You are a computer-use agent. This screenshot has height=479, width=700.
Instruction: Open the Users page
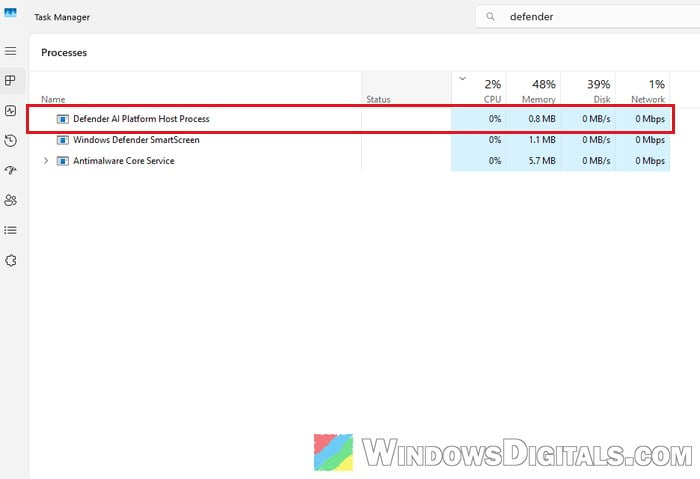[11, 200]
